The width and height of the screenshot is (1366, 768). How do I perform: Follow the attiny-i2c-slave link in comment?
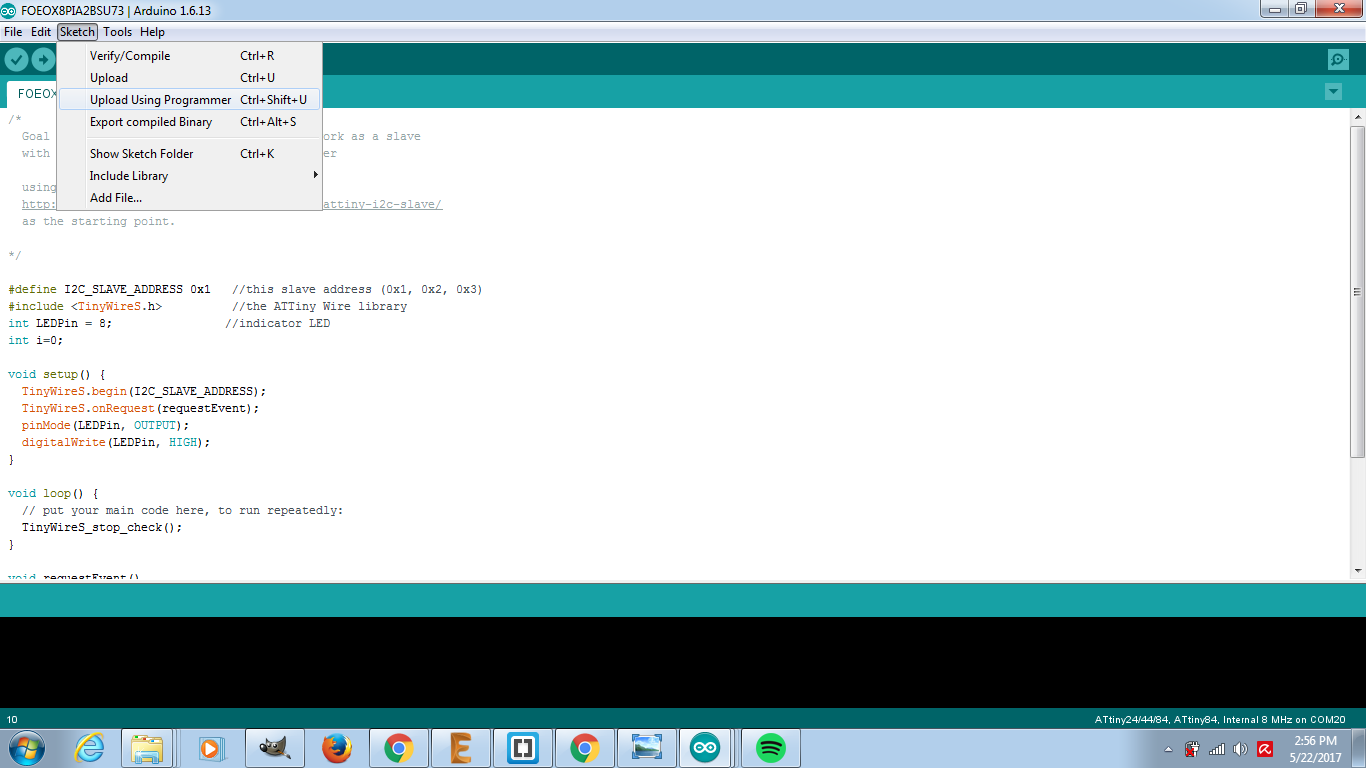[382, 204]
